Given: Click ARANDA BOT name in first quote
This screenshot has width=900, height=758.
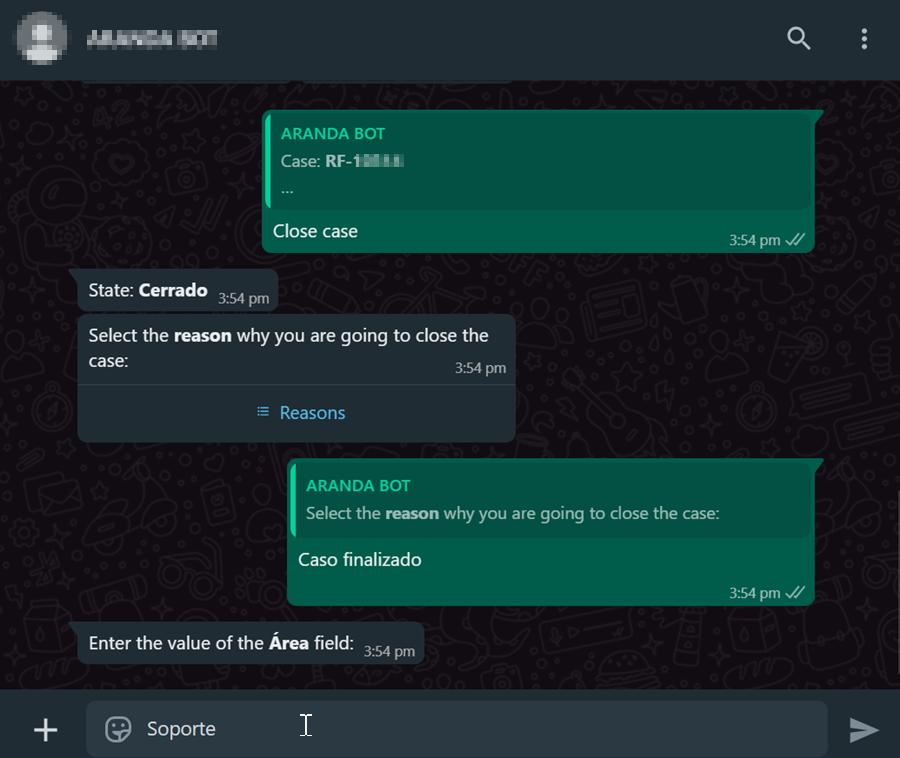Looking at the screenshot, I should click(x=333, y=134).
